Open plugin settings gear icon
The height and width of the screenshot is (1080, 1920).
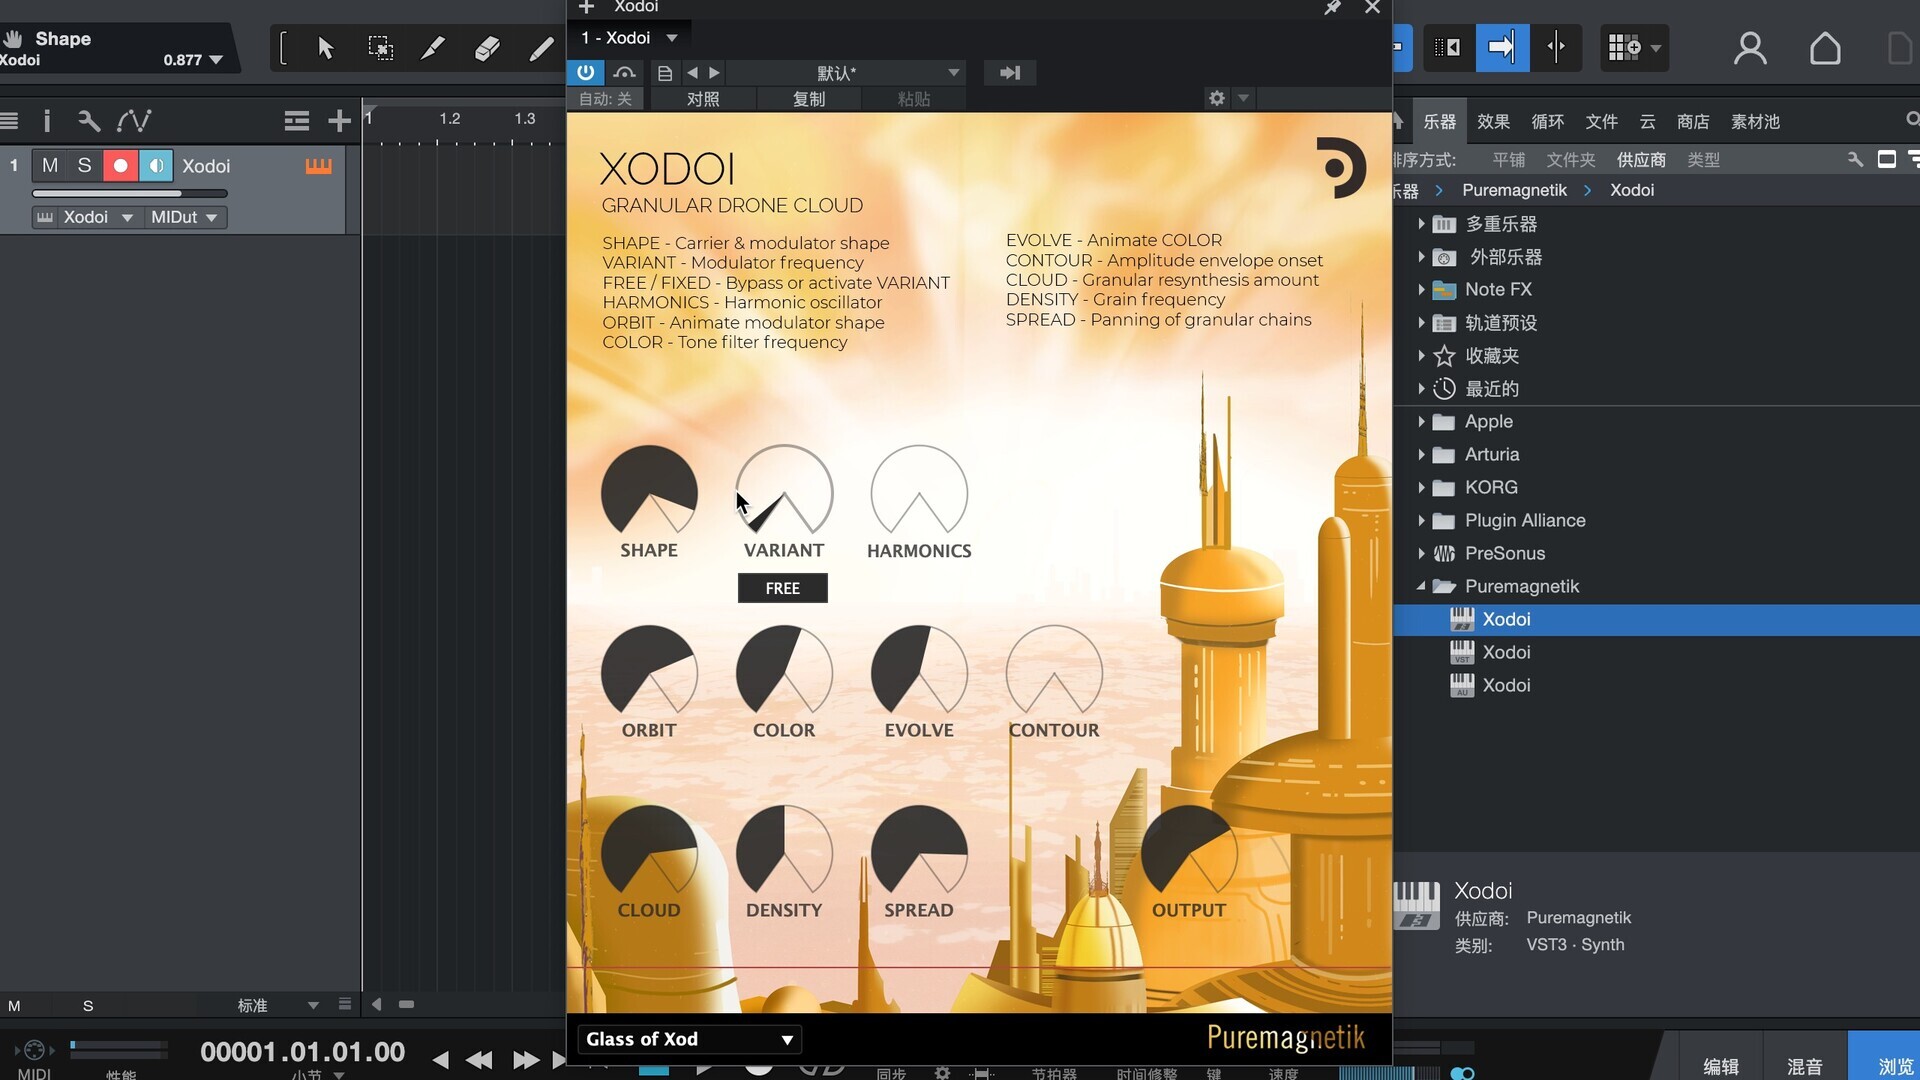tap(1216, 98)
